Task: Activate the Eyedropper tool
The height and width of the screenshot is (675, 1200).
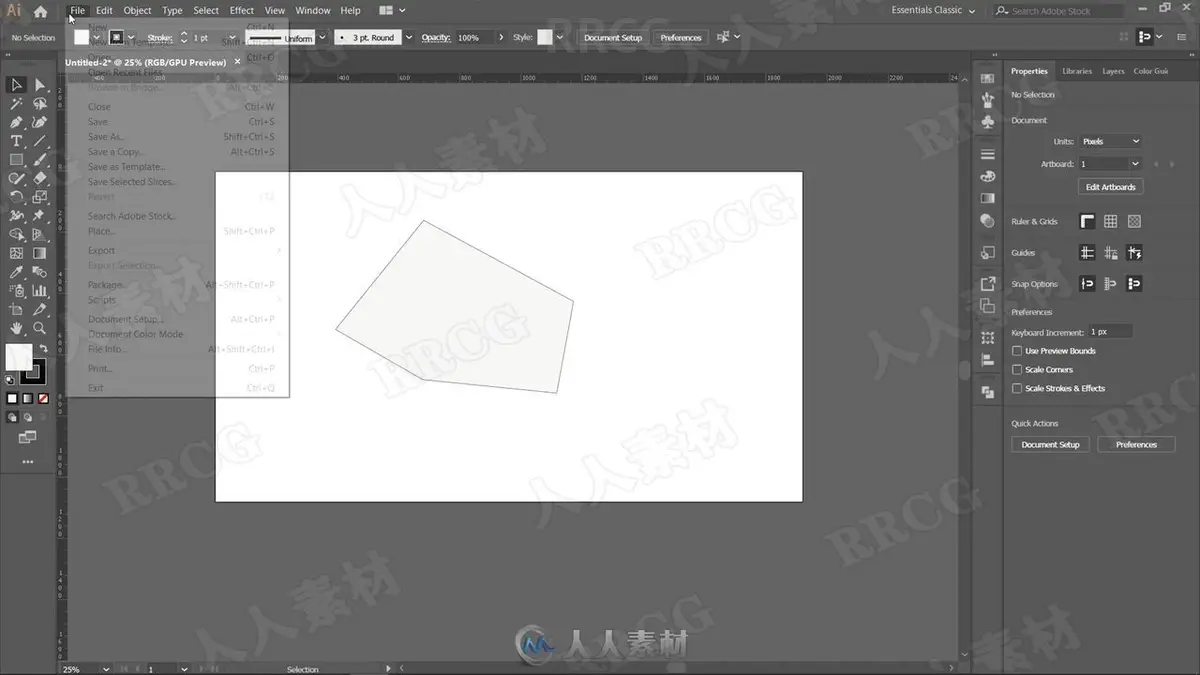Action: click(x=16, y=272)
